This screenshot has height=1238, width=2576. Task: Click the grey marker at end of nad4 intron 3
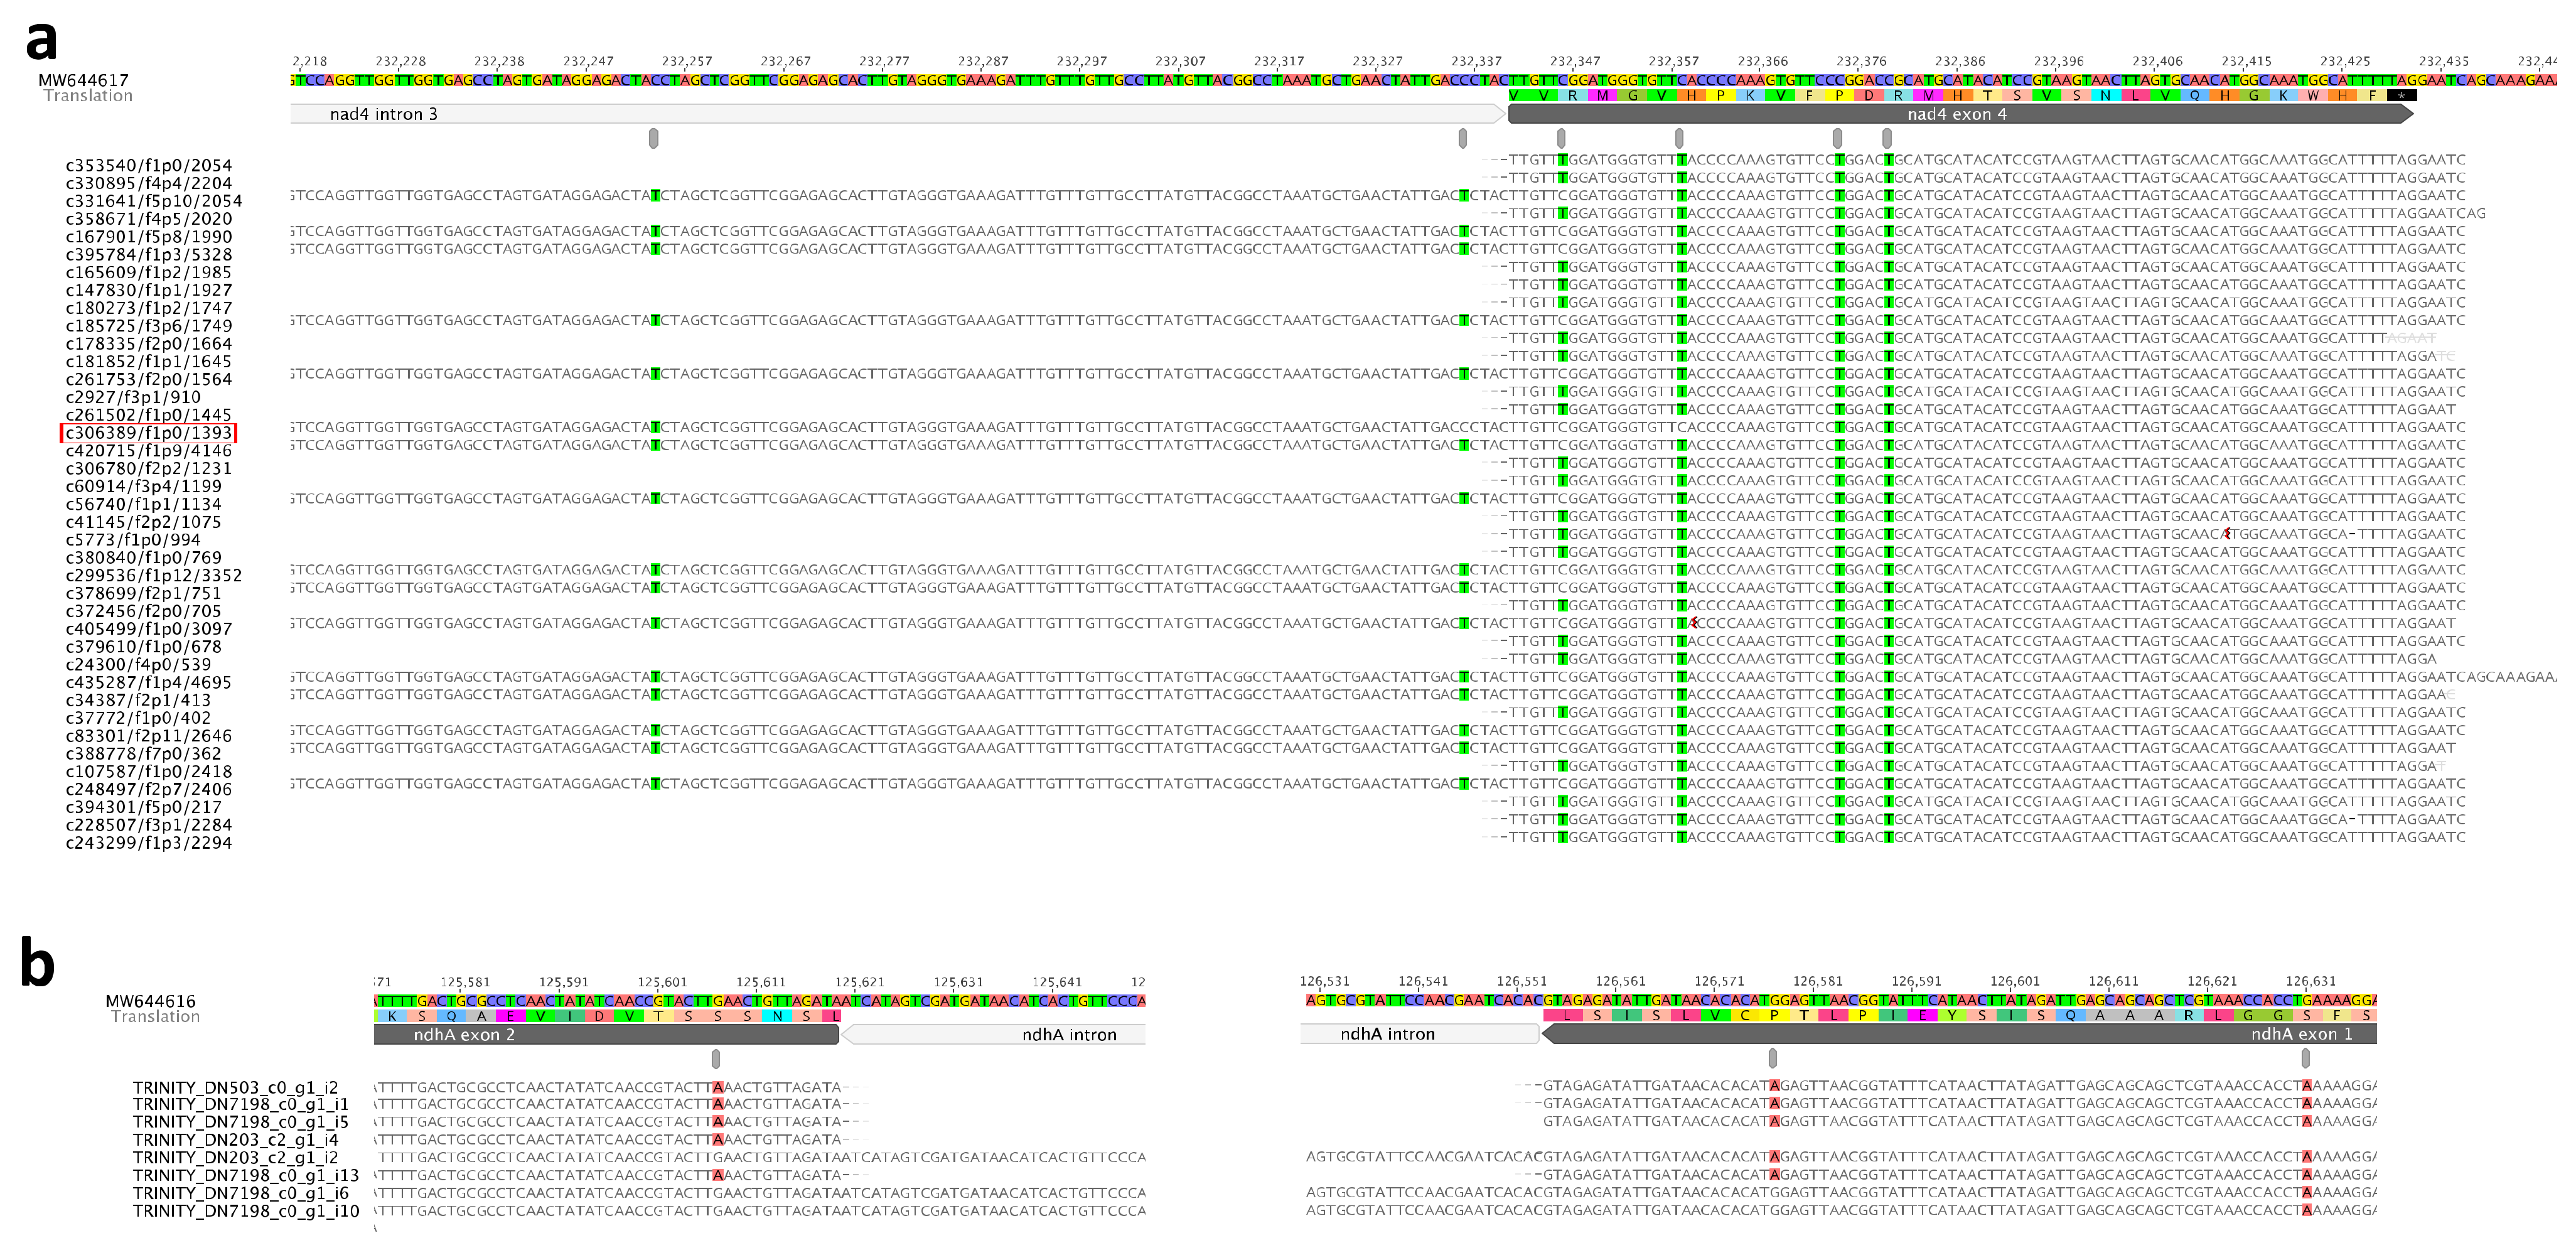coord(1462,138)
